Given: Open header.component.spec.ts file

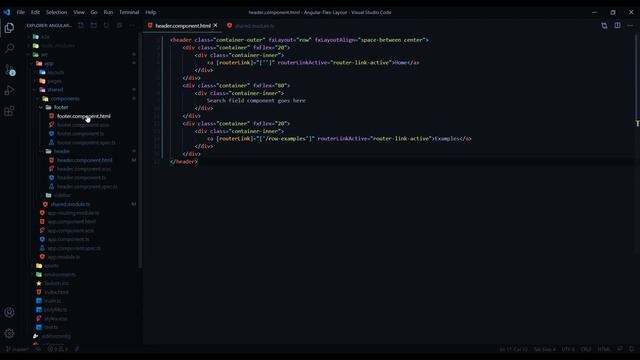Looking at the screenshot, I should (x=87, y=187).
